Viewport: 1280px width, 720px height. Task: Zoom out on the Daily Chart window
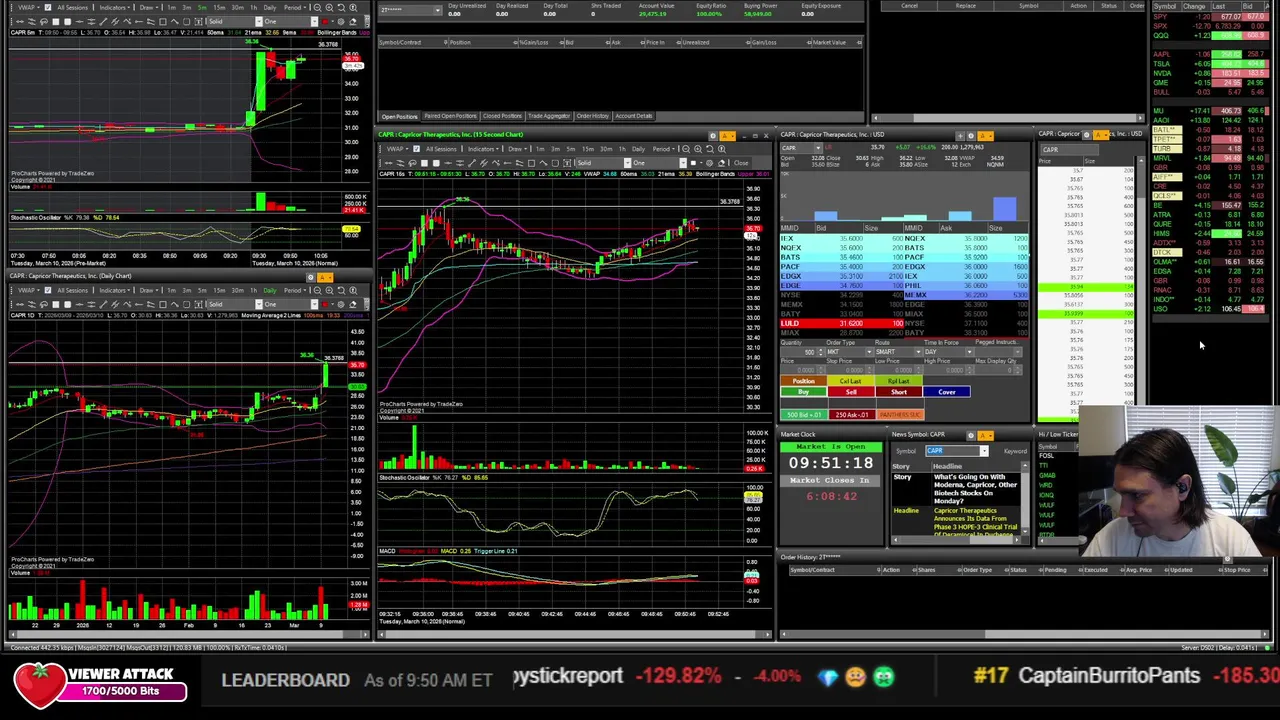click(318, 290)
